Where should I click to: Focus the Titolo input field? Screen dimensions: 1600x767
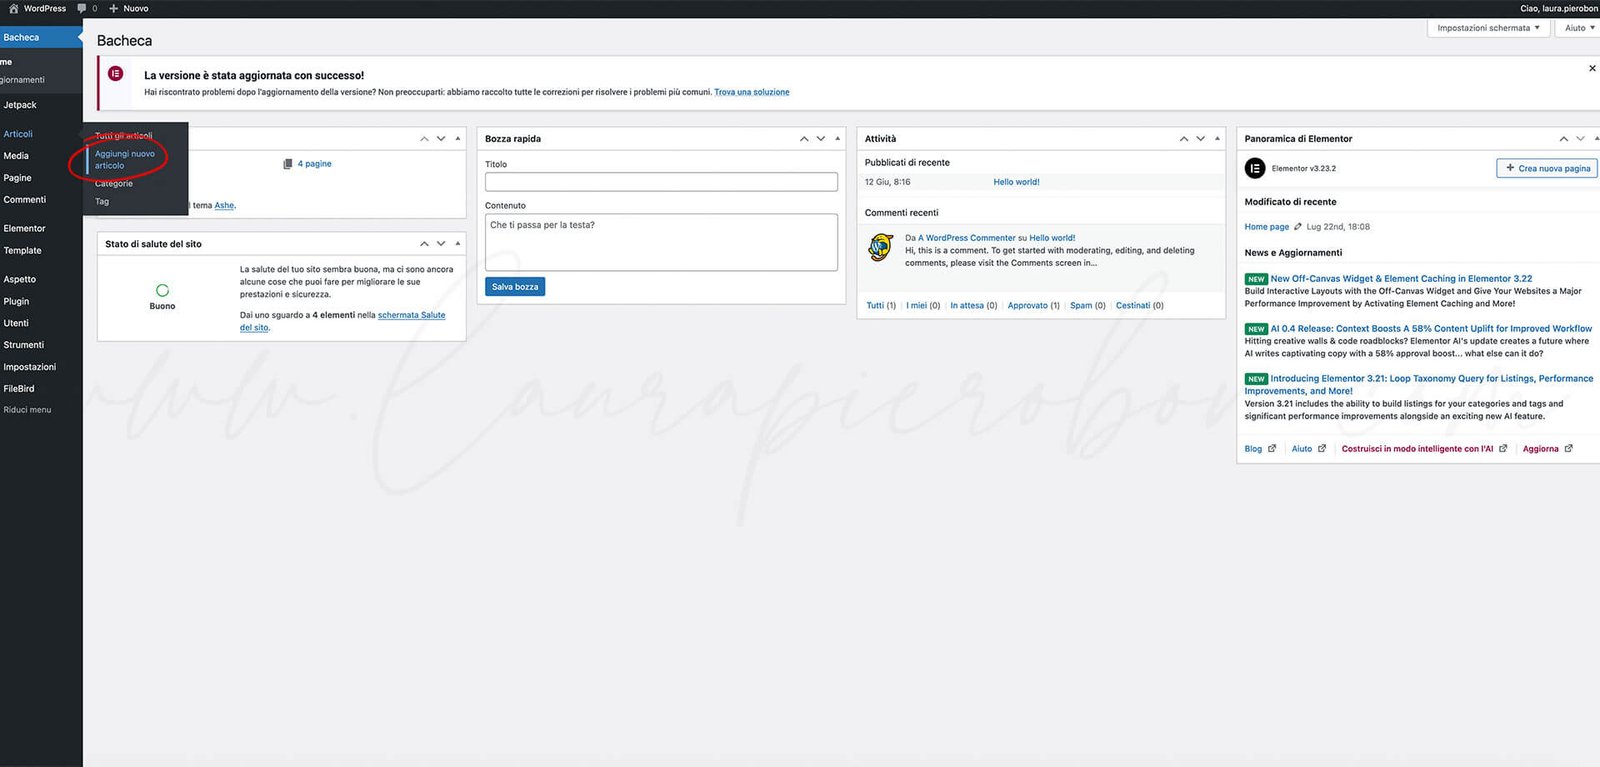pos(661,182)
